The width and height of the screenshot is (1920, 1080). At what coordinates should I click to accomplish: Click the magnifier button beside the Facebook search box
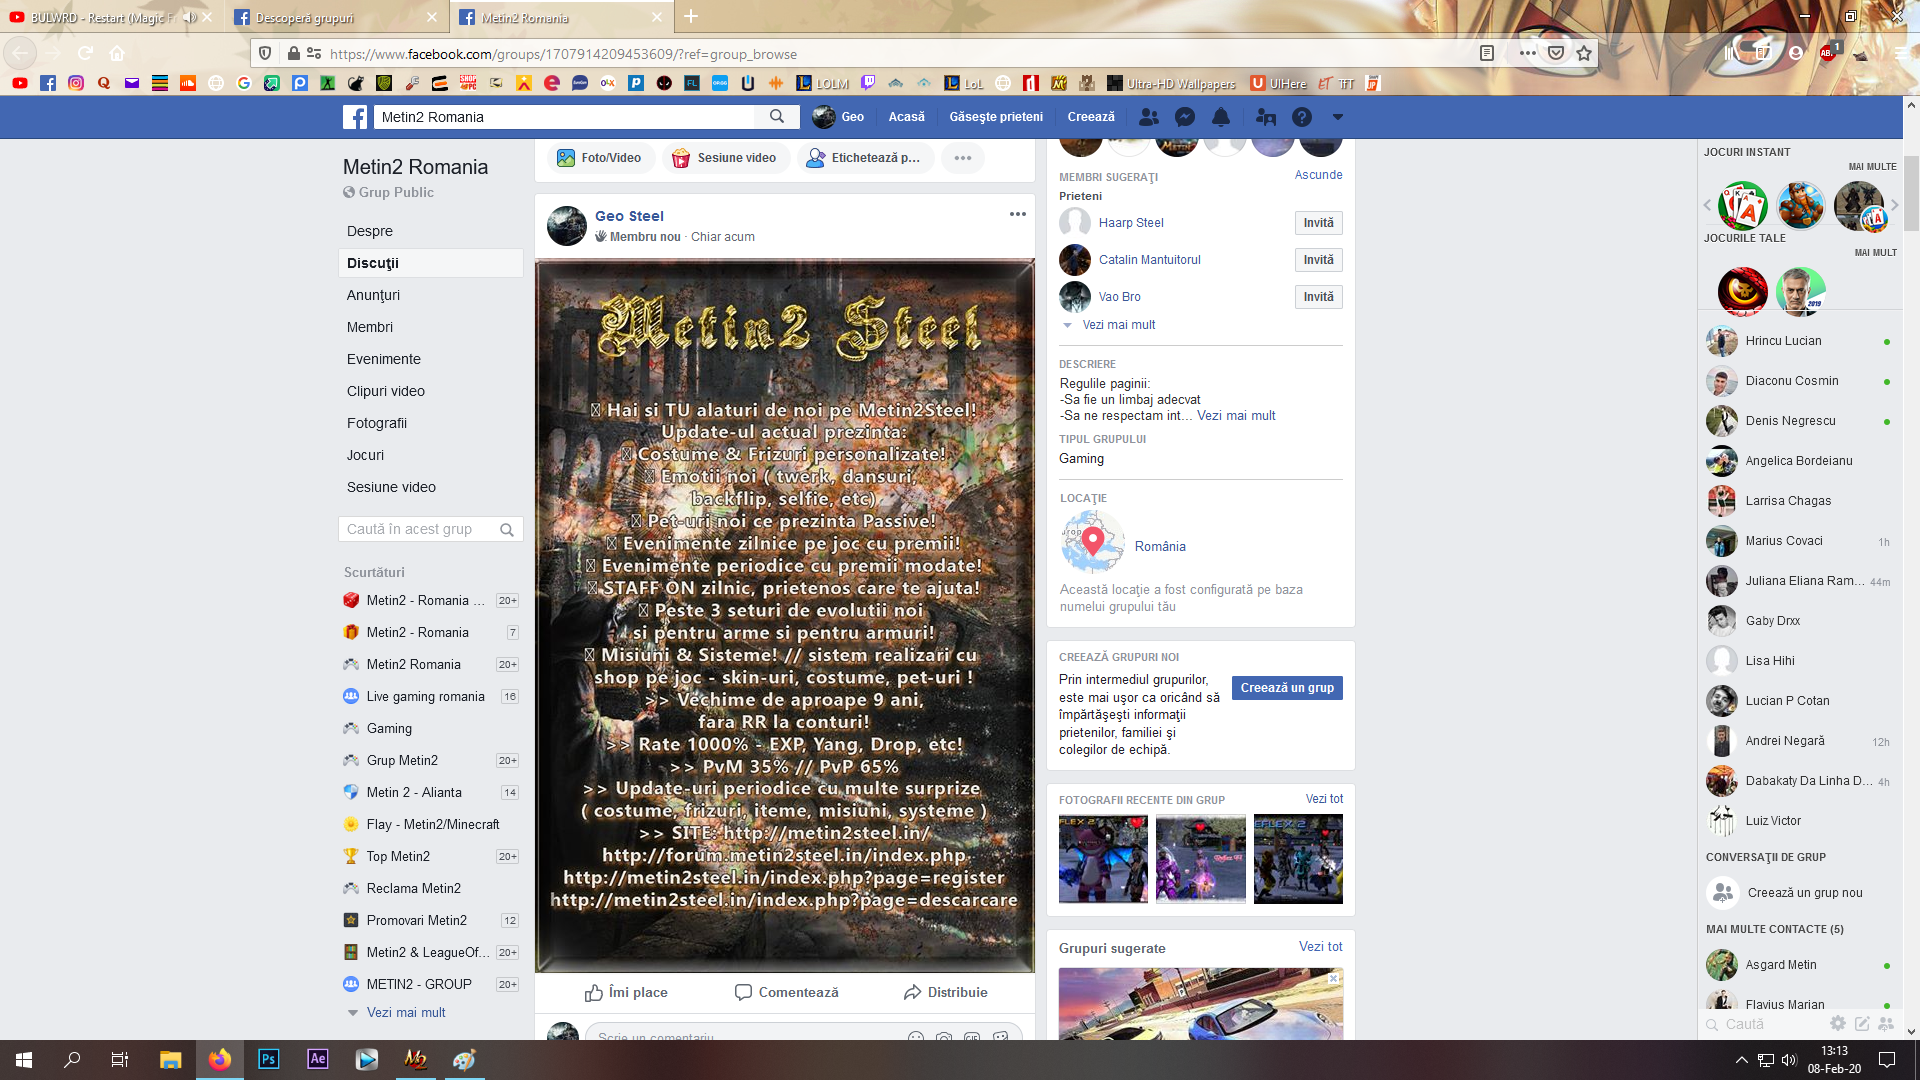pos(777,117)
